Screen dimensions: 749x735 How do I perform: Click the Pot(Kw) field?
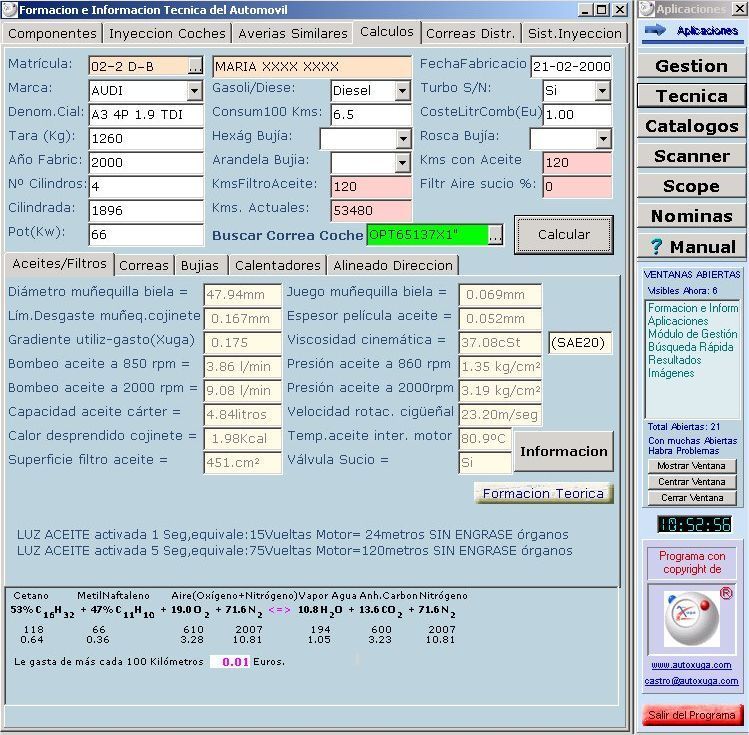click(146, 234)
